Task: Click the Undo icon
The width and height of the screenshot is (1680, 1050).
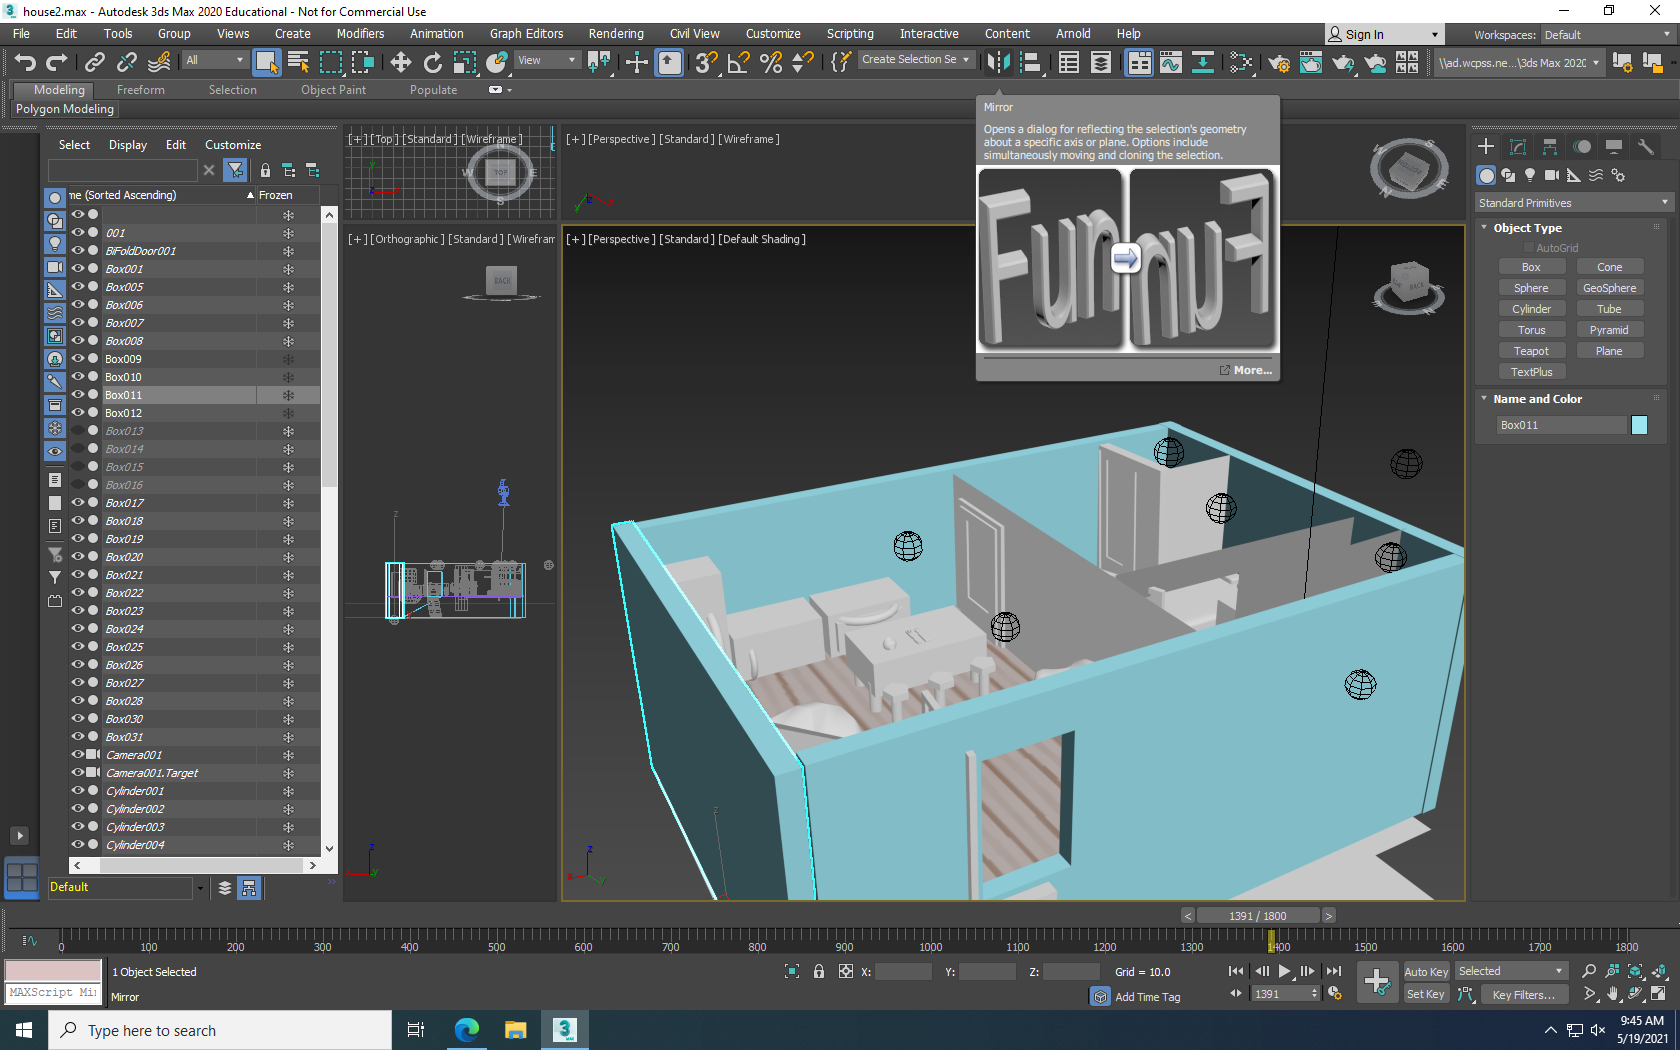Action: 25,62
